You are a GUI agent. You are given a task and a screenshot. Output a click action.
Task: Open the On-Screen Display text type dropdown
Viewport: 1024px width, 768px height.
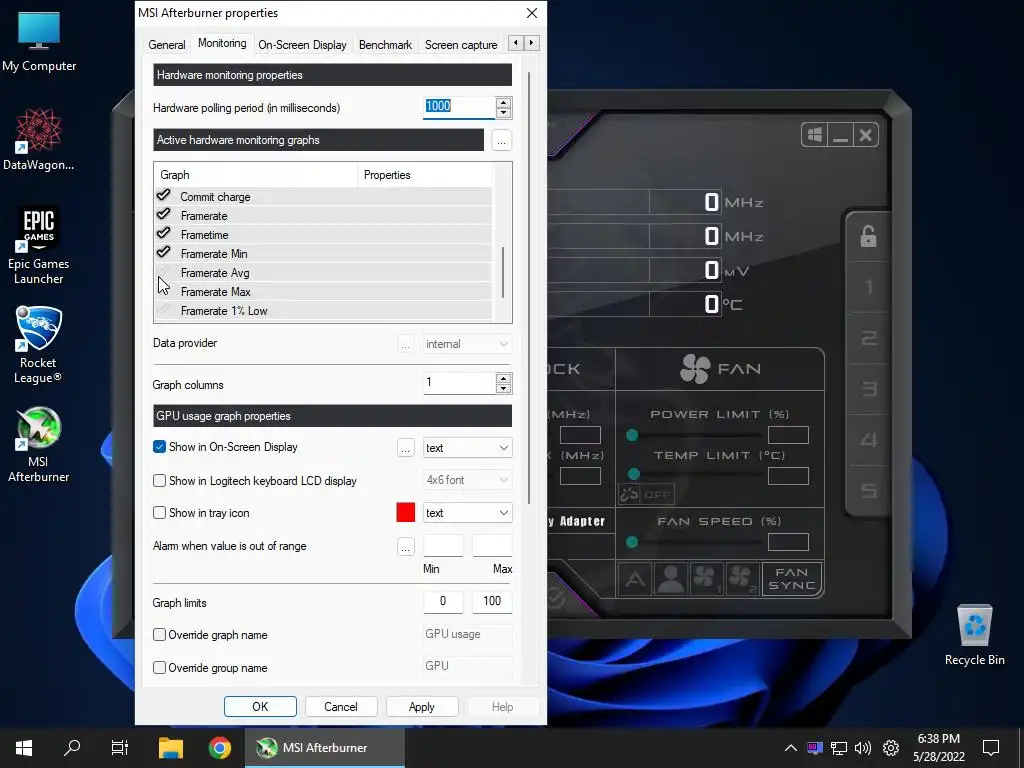[x=467, y=448]
